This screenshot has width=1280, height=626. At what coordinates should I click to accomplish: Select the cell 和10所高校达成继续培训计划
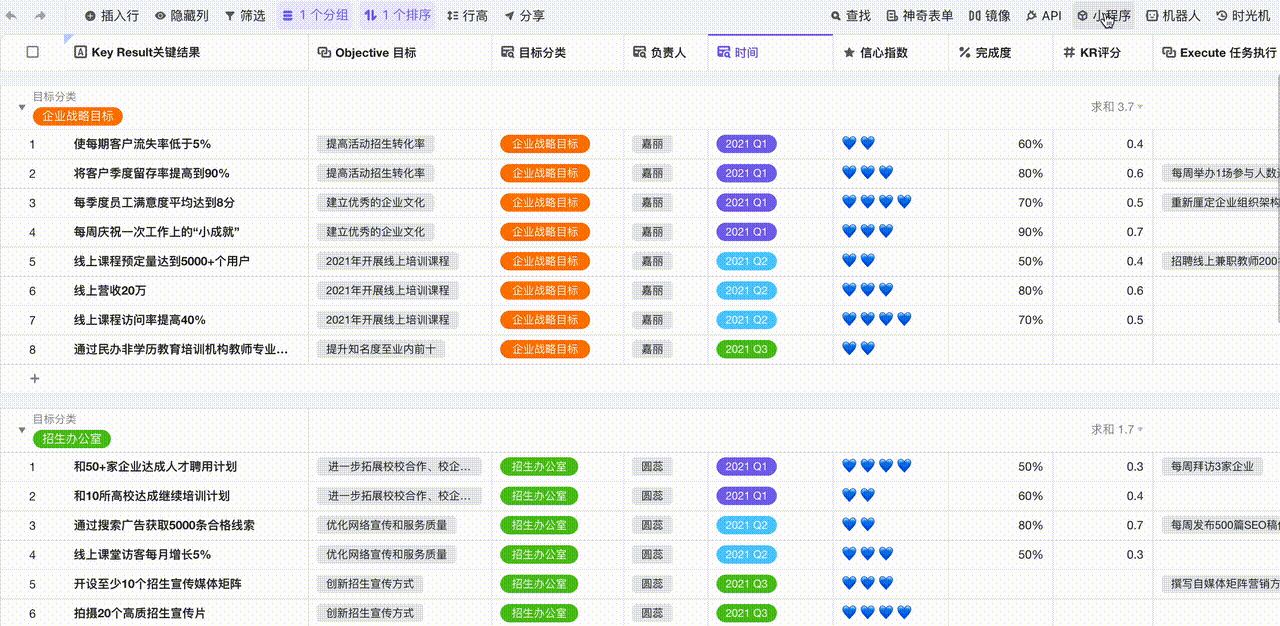[185, 496]
